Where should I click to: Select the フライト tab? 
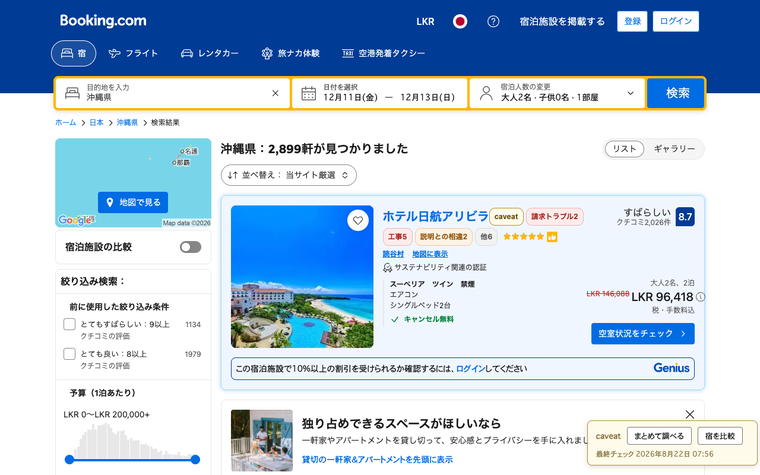click(x=133, y=53)
